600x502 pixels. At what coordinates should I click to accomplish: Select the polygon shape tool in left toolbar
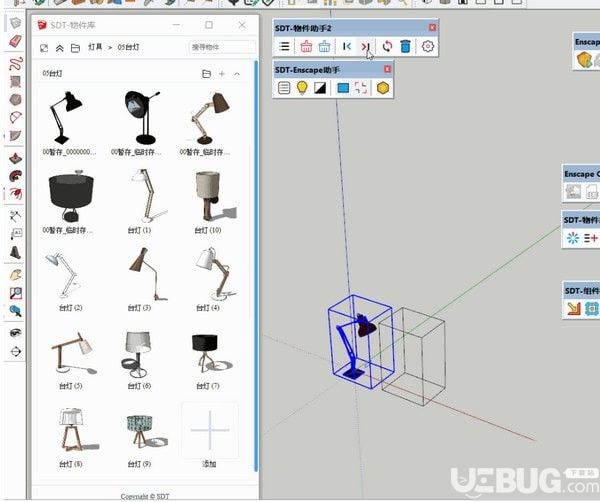[15, 99]
